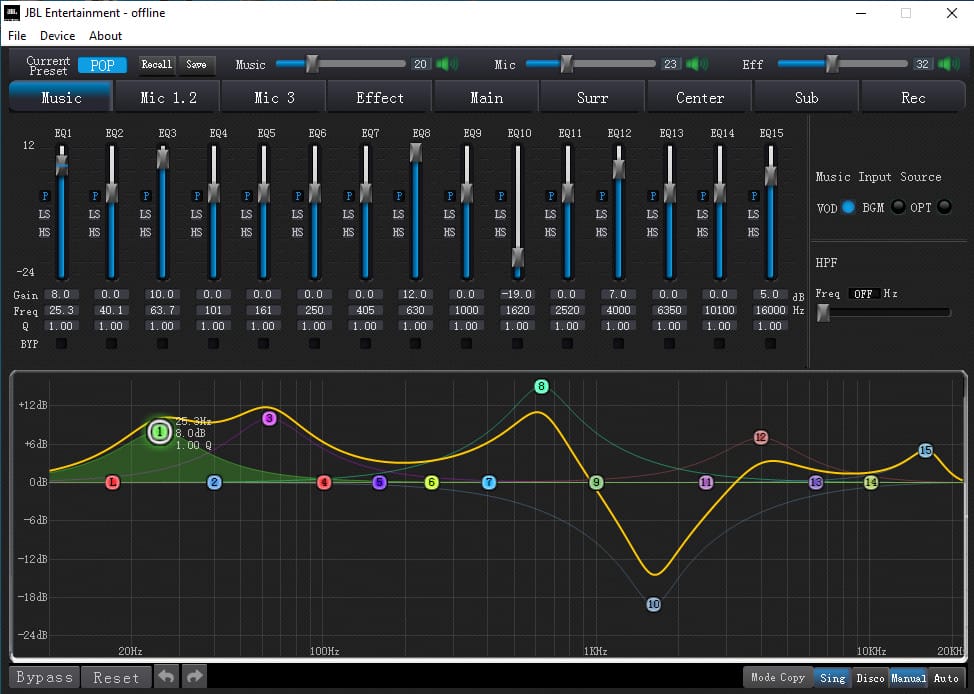Click the redo arrow icon
The height and width of the screenshot is (694, 974).
point(194,676)
